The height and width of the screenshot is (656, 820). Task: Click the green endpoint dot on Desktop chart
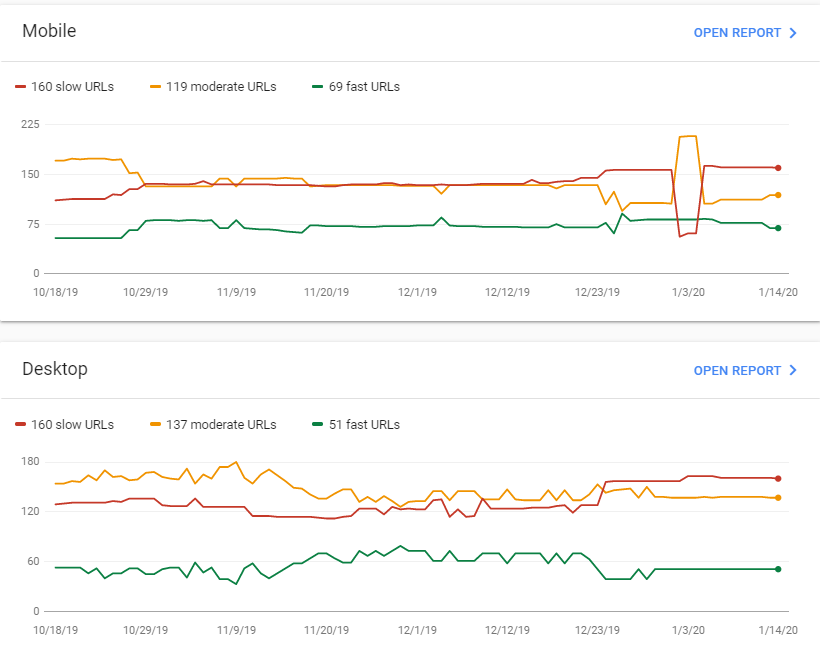coord(778,569)
